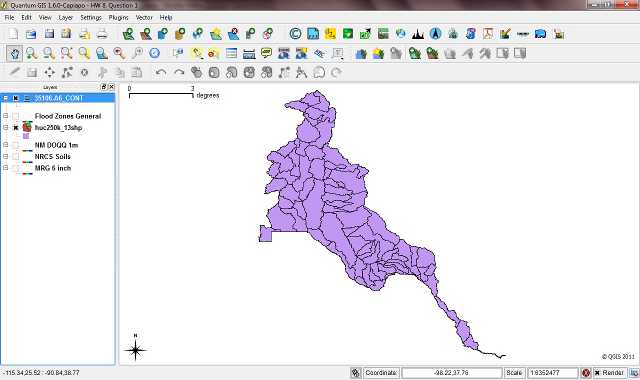The height and width of the screenshot is (380, 640).
Task: Select the Pan Map hand tool
Action: [x=14, y=53]
